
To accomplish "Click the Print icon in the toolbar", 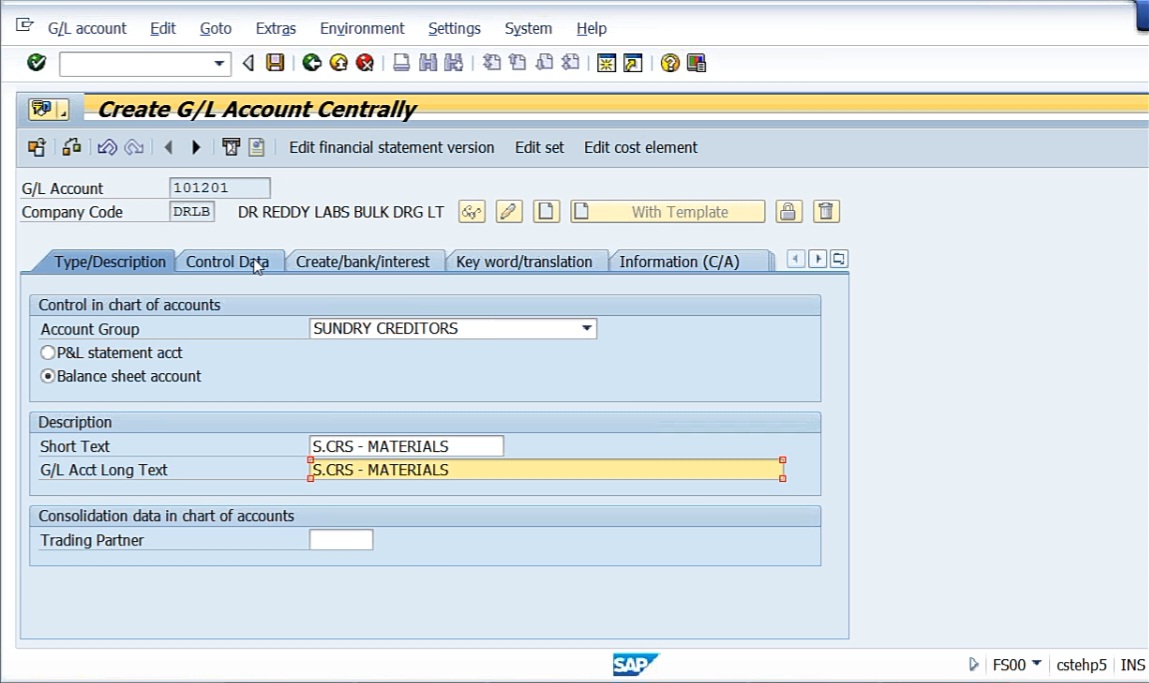I will pyautogui.click(x=401, y=63).
